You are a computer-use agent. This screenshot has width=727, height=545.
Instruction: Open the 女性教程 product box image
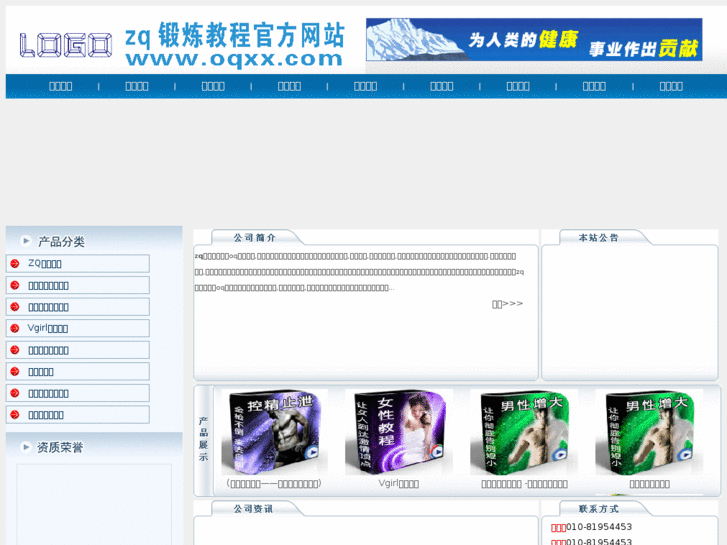click(x=399, y=432)
